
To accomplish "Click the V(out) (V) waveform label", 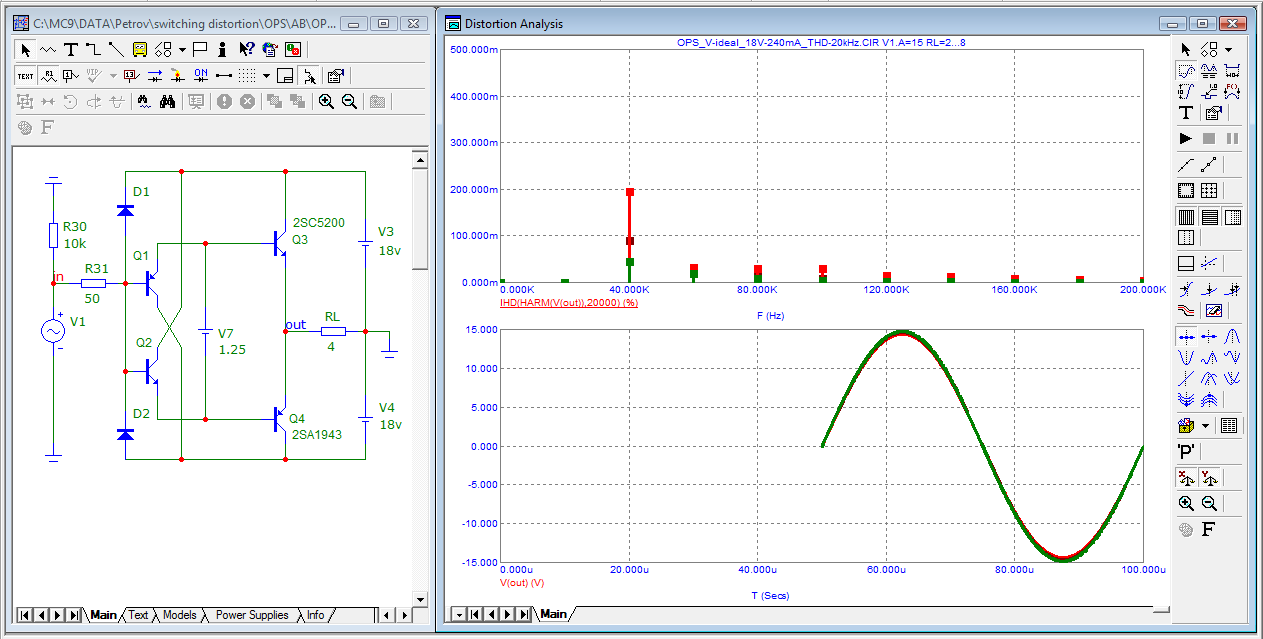I will click(x=521, y=581).
